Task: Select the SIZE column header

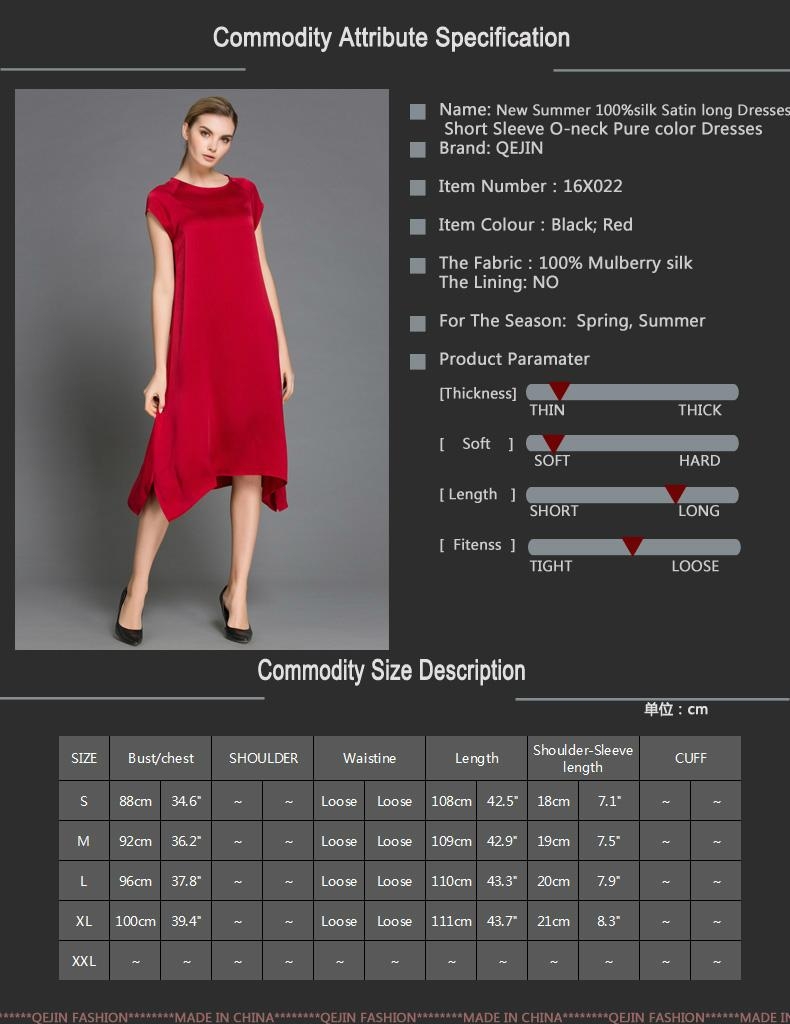Action: pyautogui.click(x=84, y=758)
